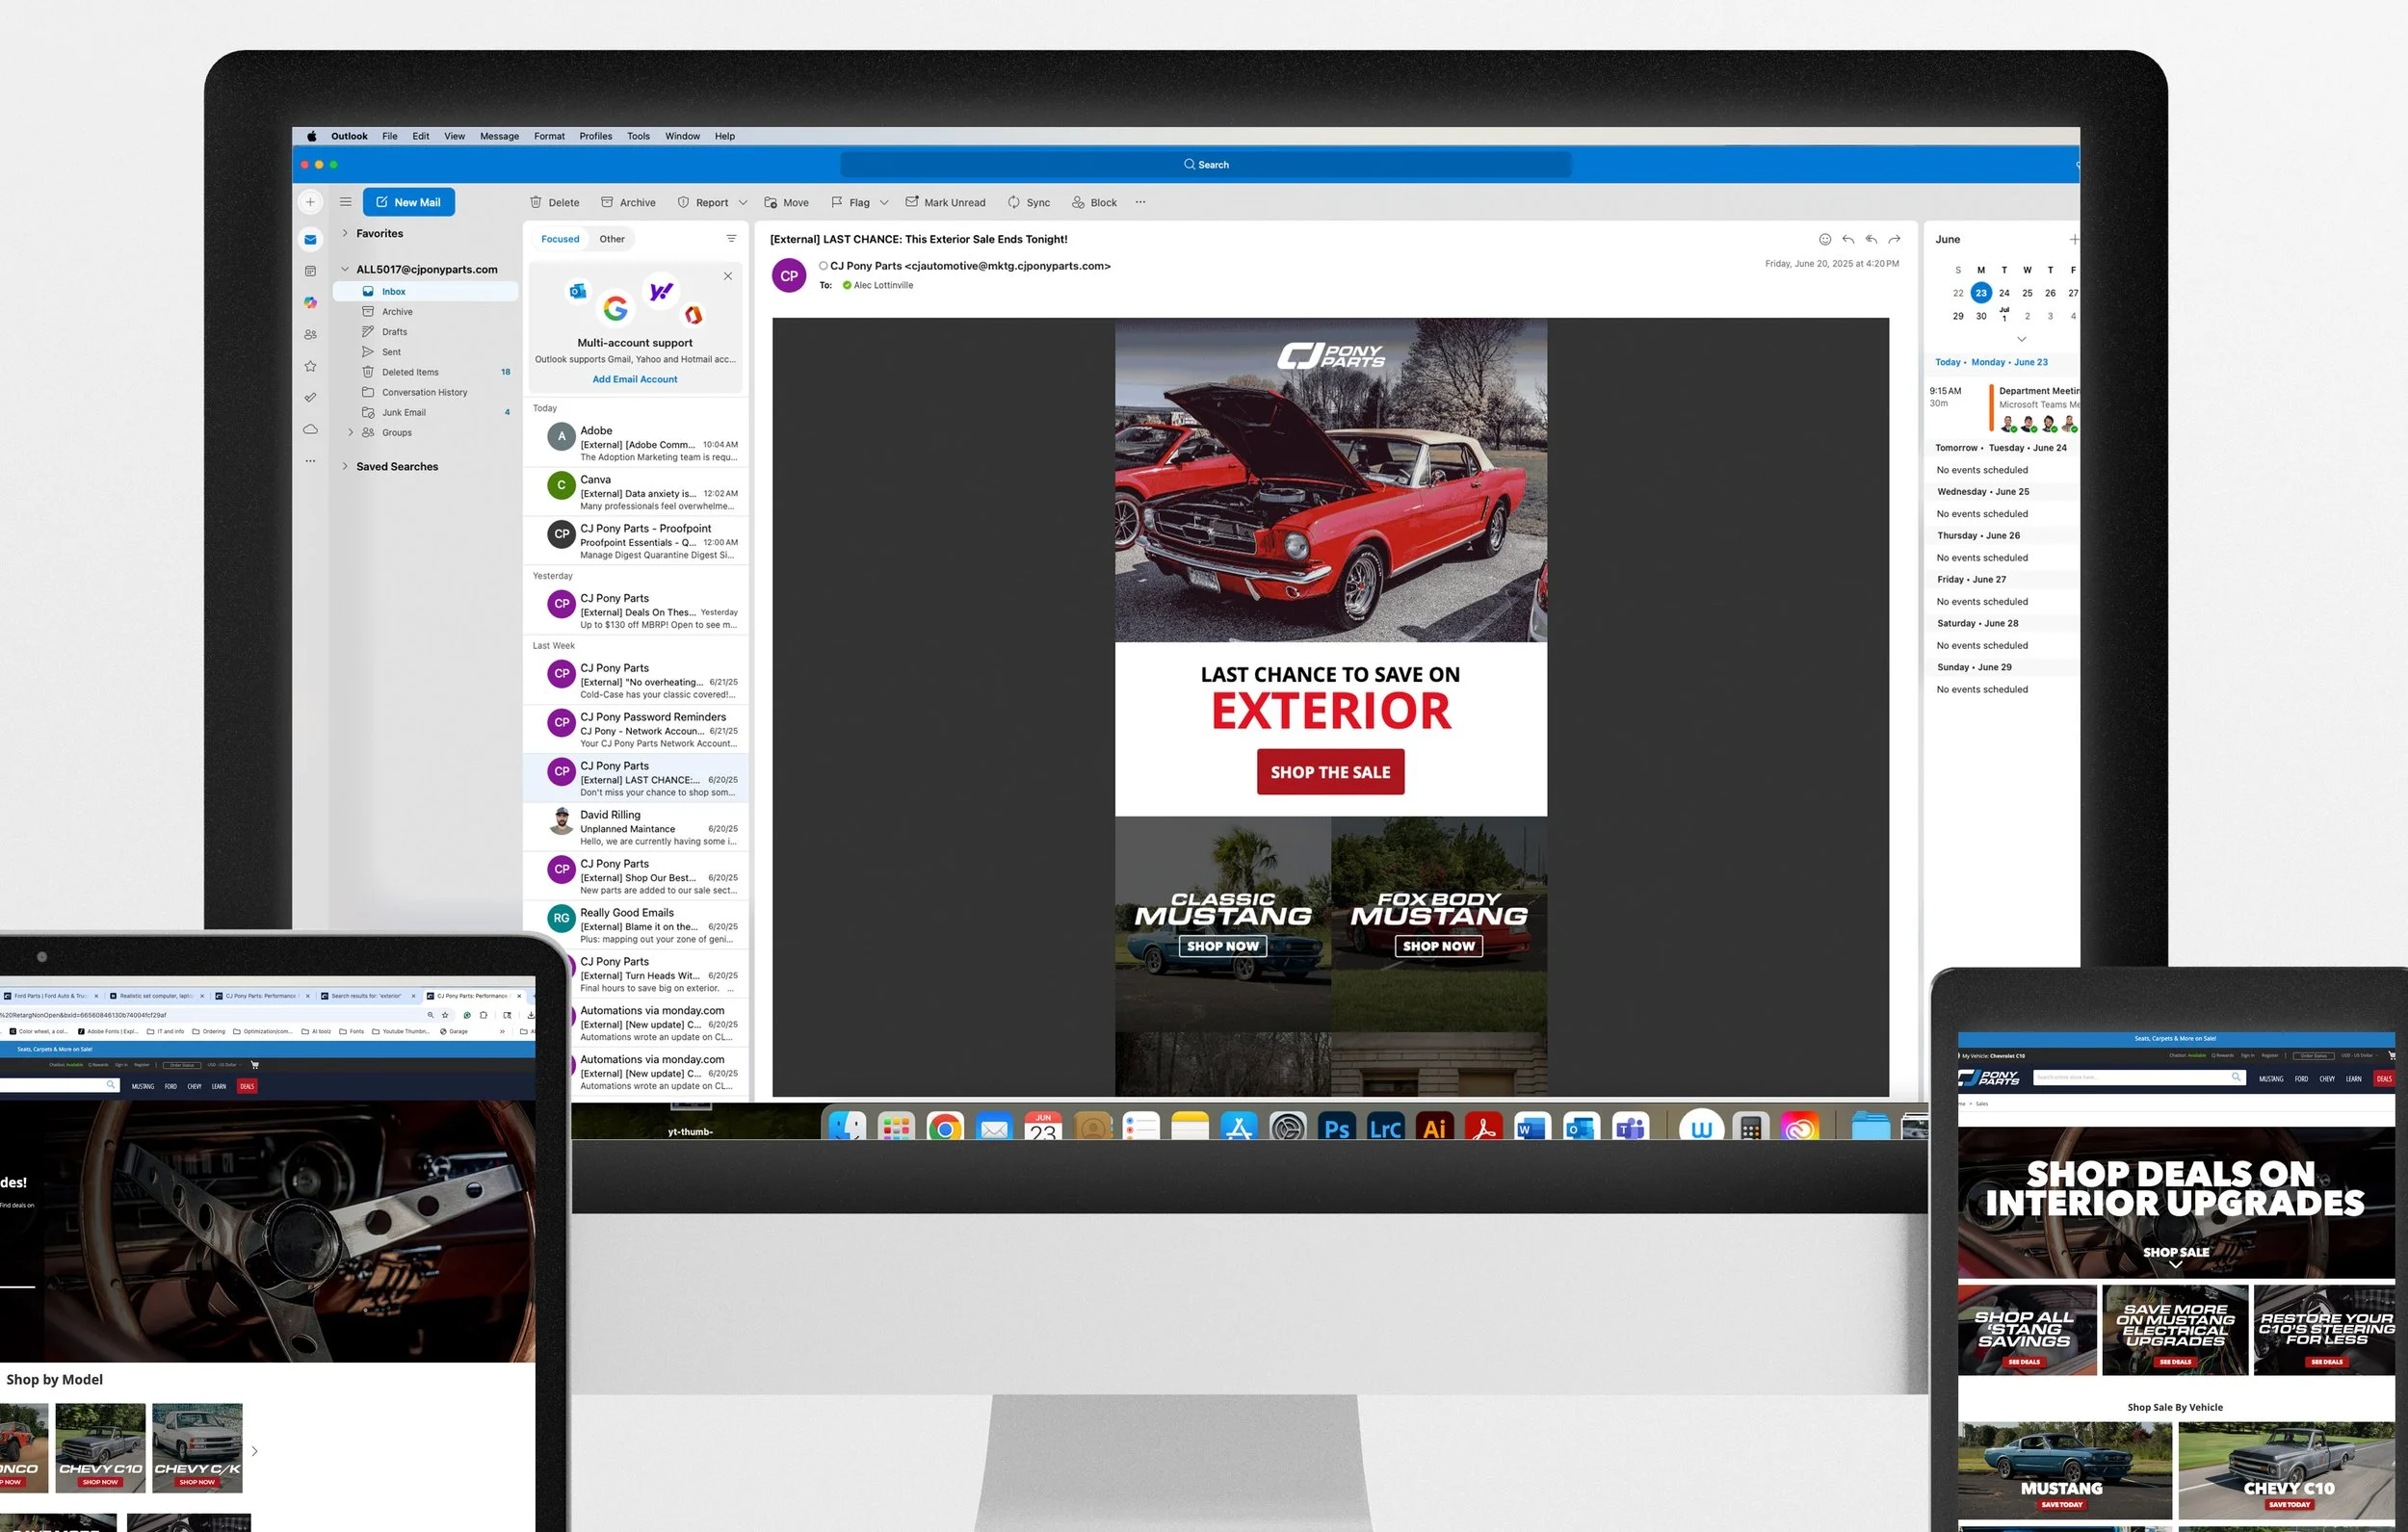Launch Google Chrome from the Dock
This screenshot has height=1532, width=2408.
(x=945, y=1128)
